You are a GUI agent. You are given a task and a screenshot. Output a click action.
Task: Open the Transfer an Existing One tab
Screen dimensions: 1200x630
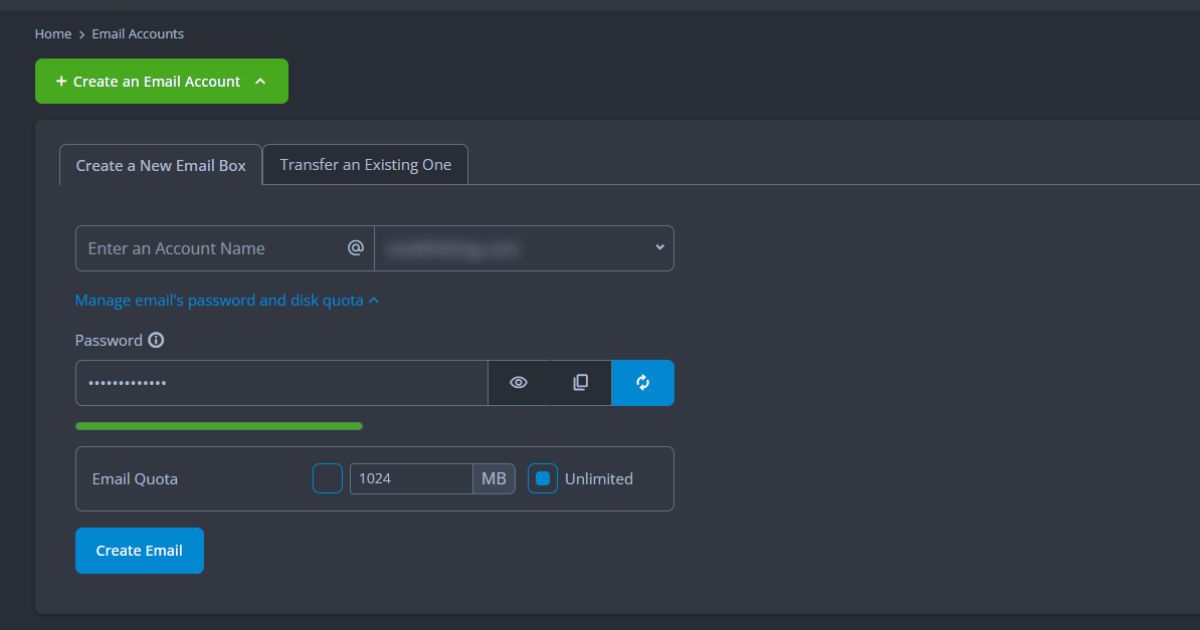click(x=365, y=165)
